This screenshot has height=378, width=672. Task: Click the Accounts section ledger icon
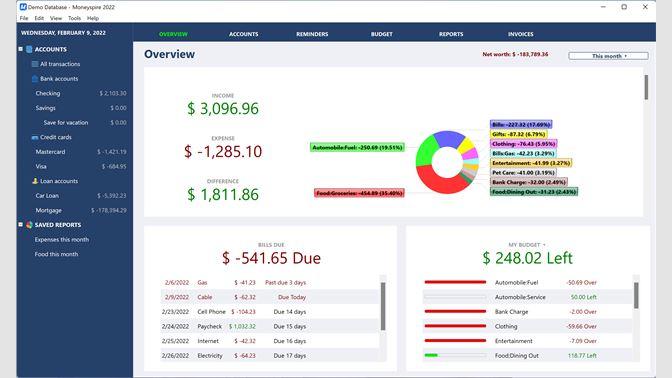(29, 49)
